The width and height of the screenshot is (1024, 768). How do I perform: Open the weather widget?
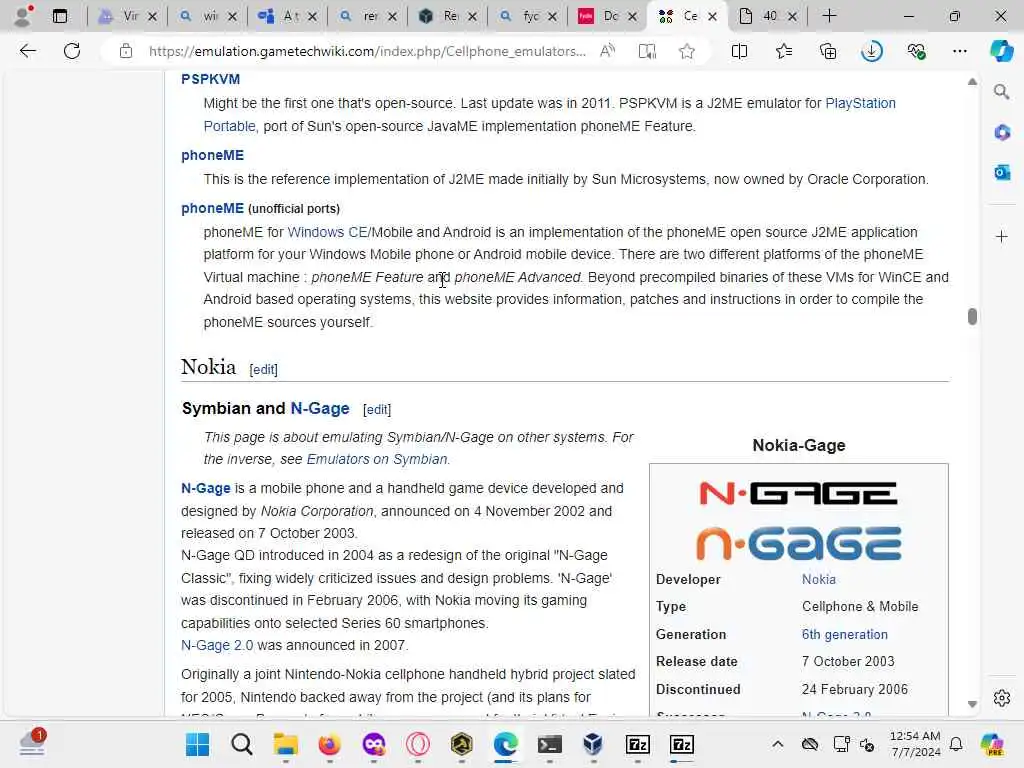click(x=31, y=743)
